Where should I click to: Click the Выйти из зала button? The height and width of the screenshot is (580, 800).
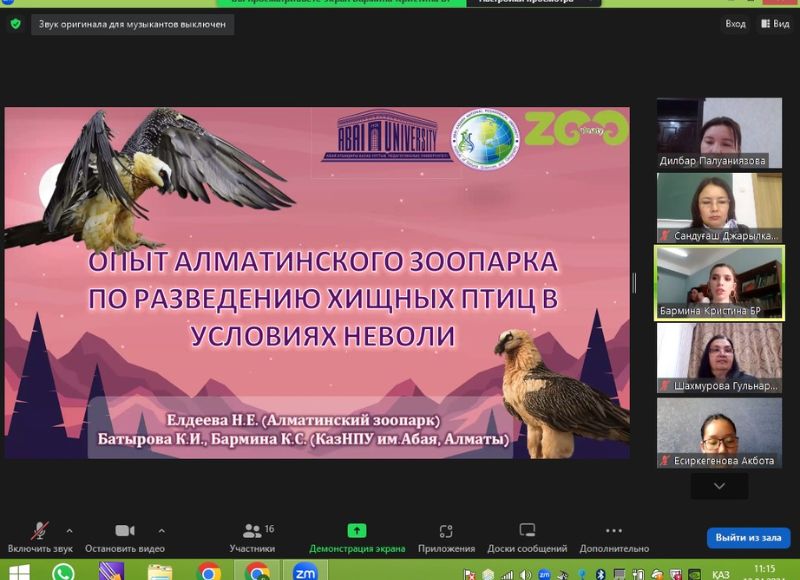pos(748,538)
